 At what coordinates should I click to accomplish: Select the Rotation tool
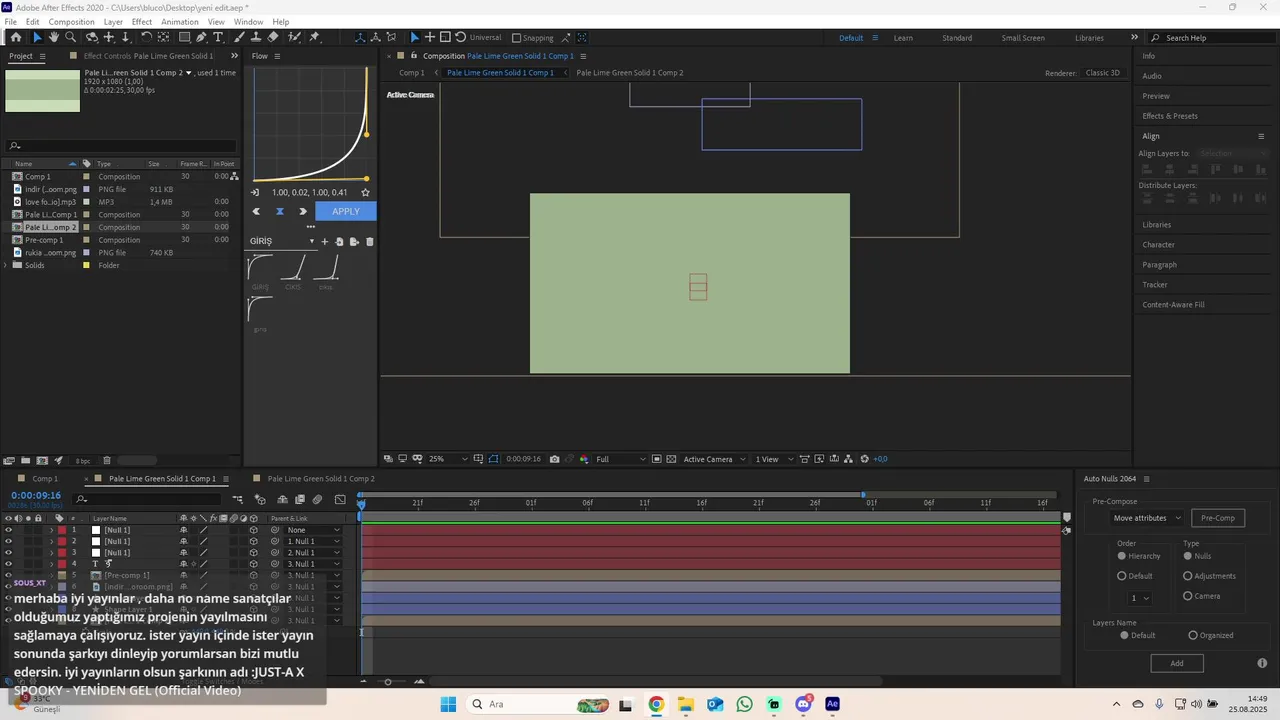coord(146,37)
